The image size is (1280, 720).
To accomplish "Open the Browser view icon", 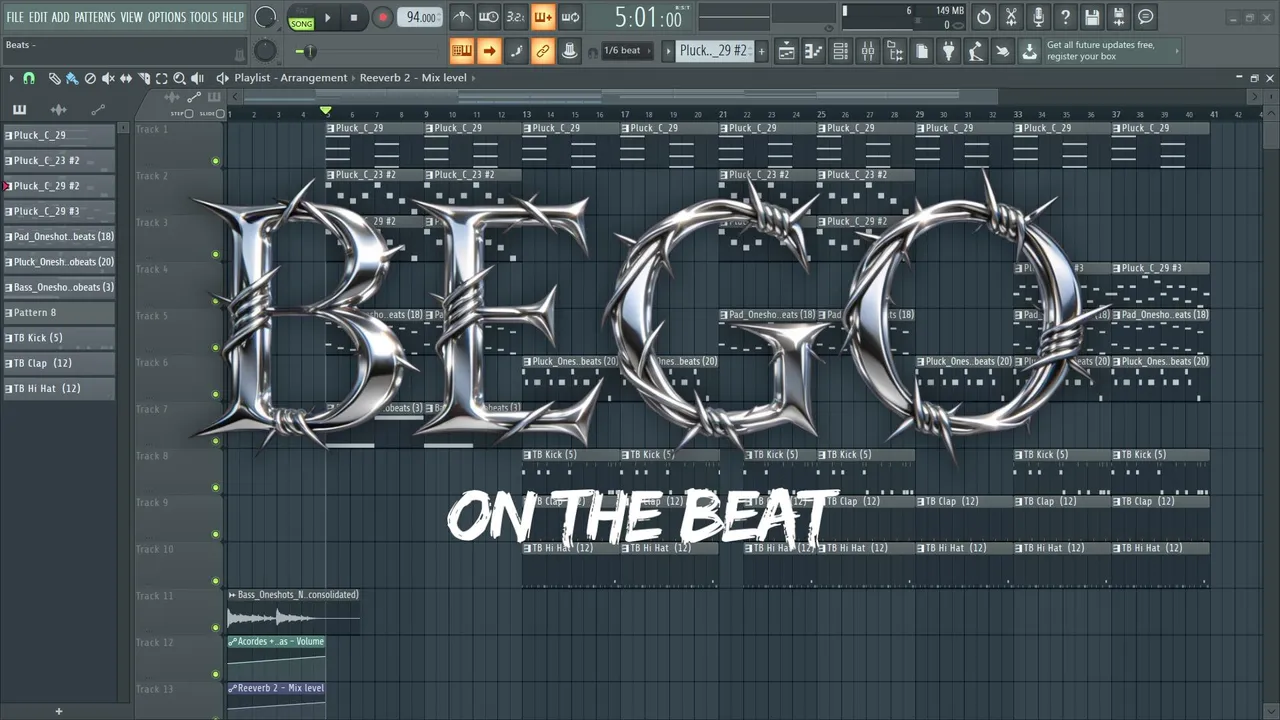I will coord(895,51).
